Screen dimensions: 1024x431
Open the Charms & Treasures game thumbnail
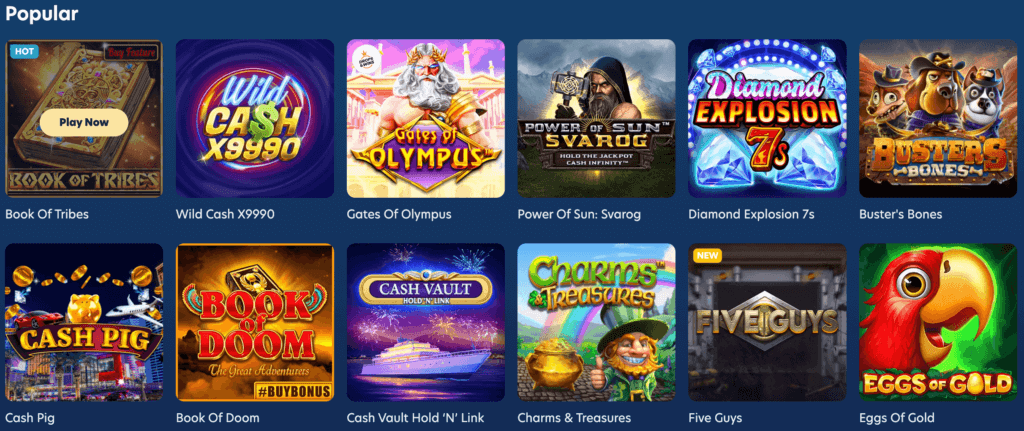tap(596, 323)
